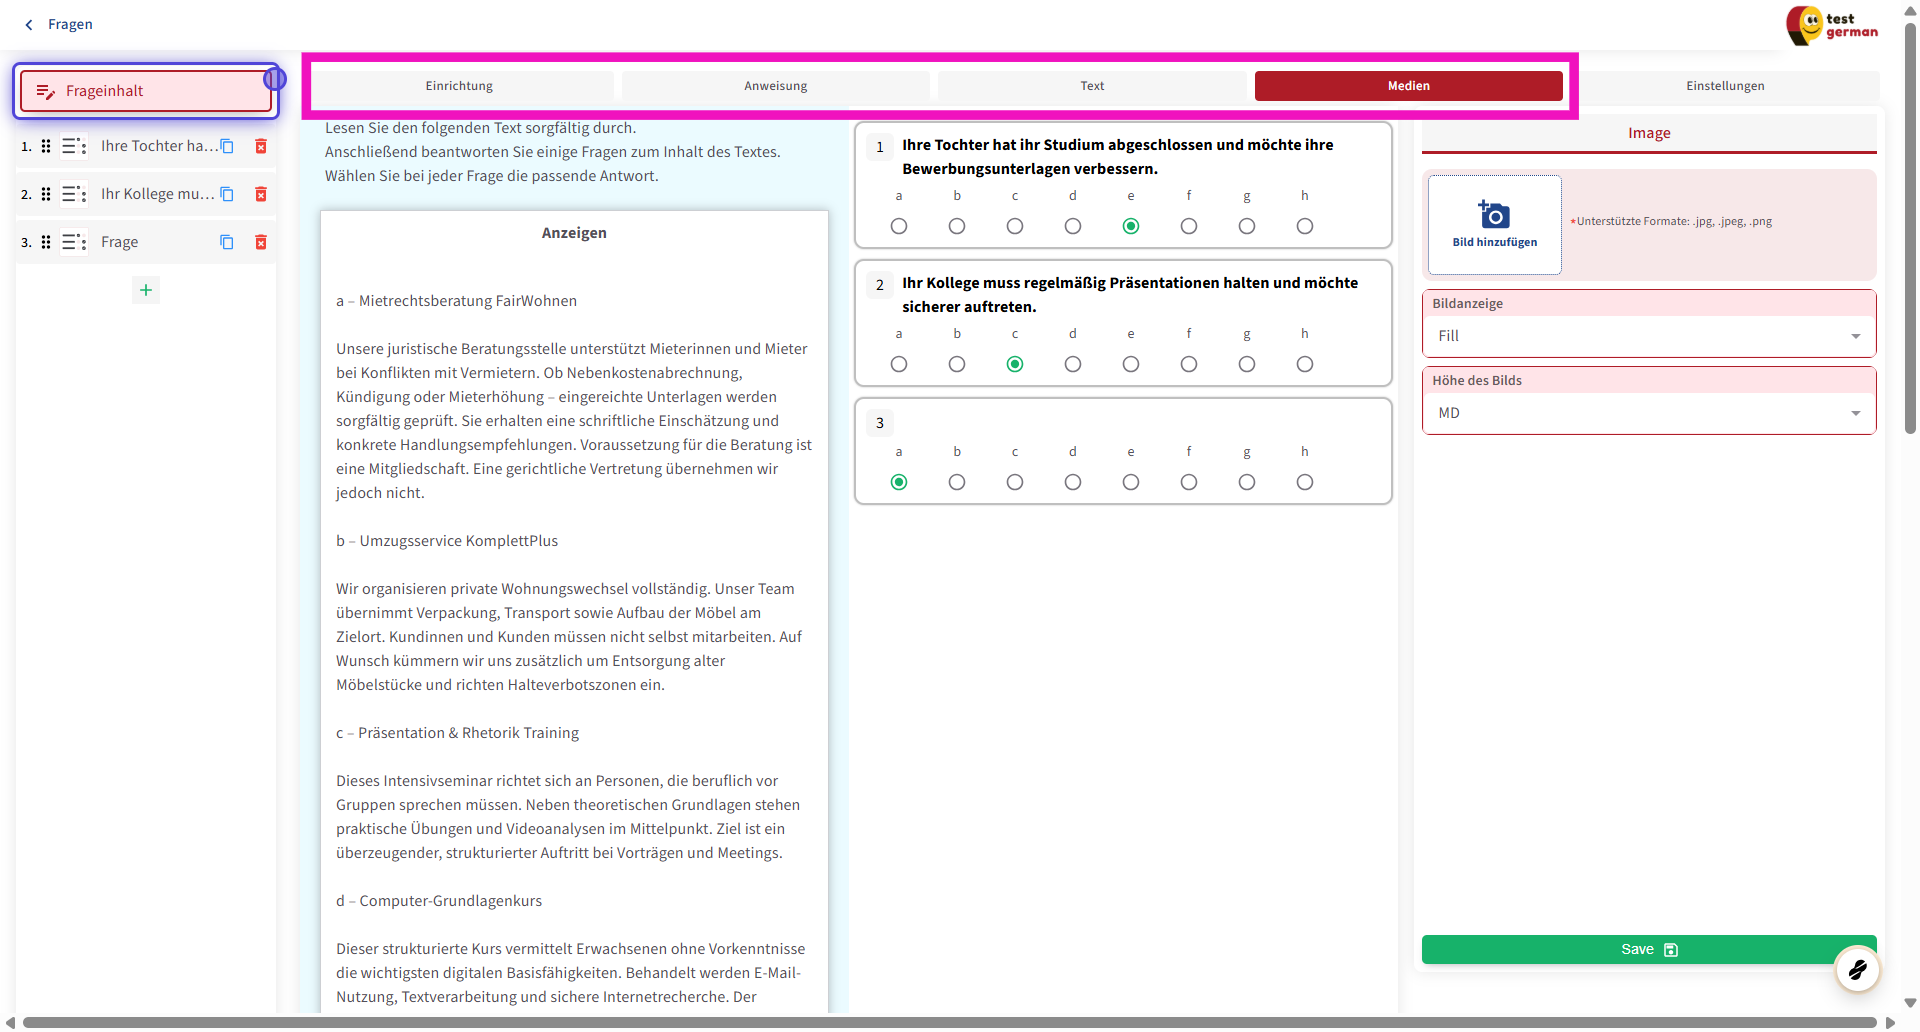Click the drag handle of question 3
This screenshot has height=1032, width=1920.
pyautogui.click(x=46, y=242)
